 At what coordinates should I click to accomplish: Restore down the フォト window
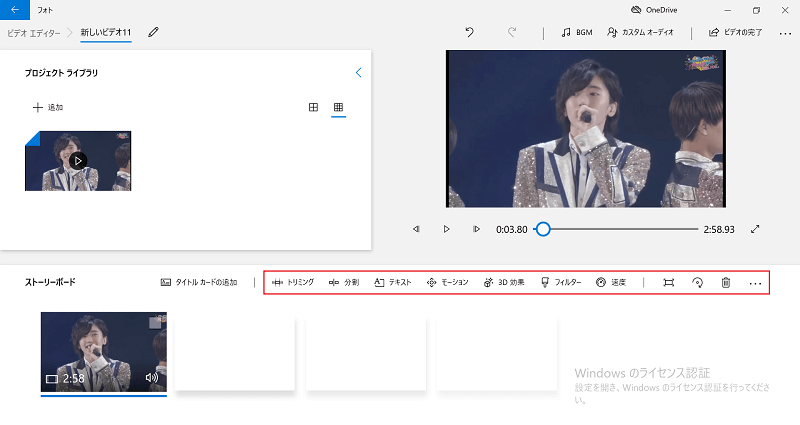756,10
